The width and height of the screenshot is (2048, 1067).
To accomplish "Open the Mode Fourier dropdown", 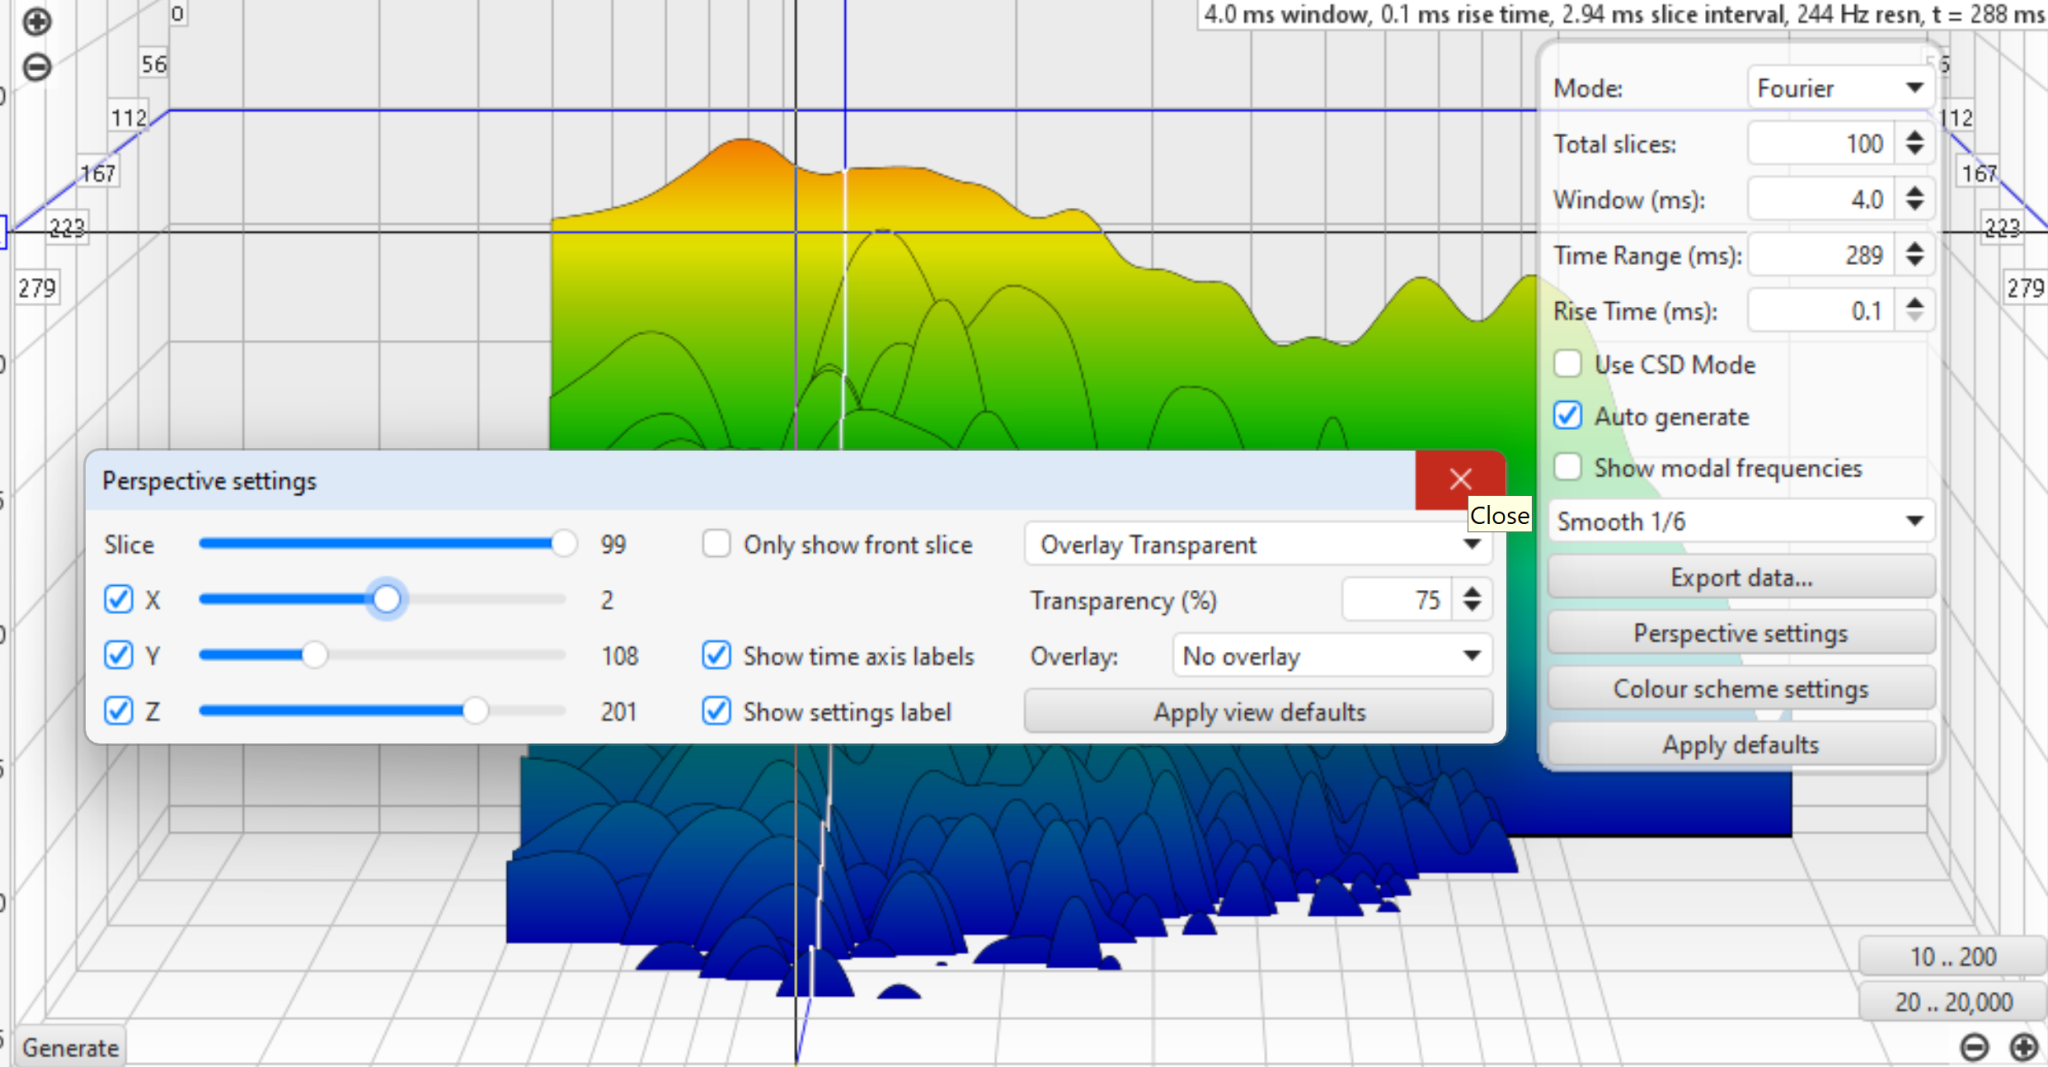I will point(1839,88).
